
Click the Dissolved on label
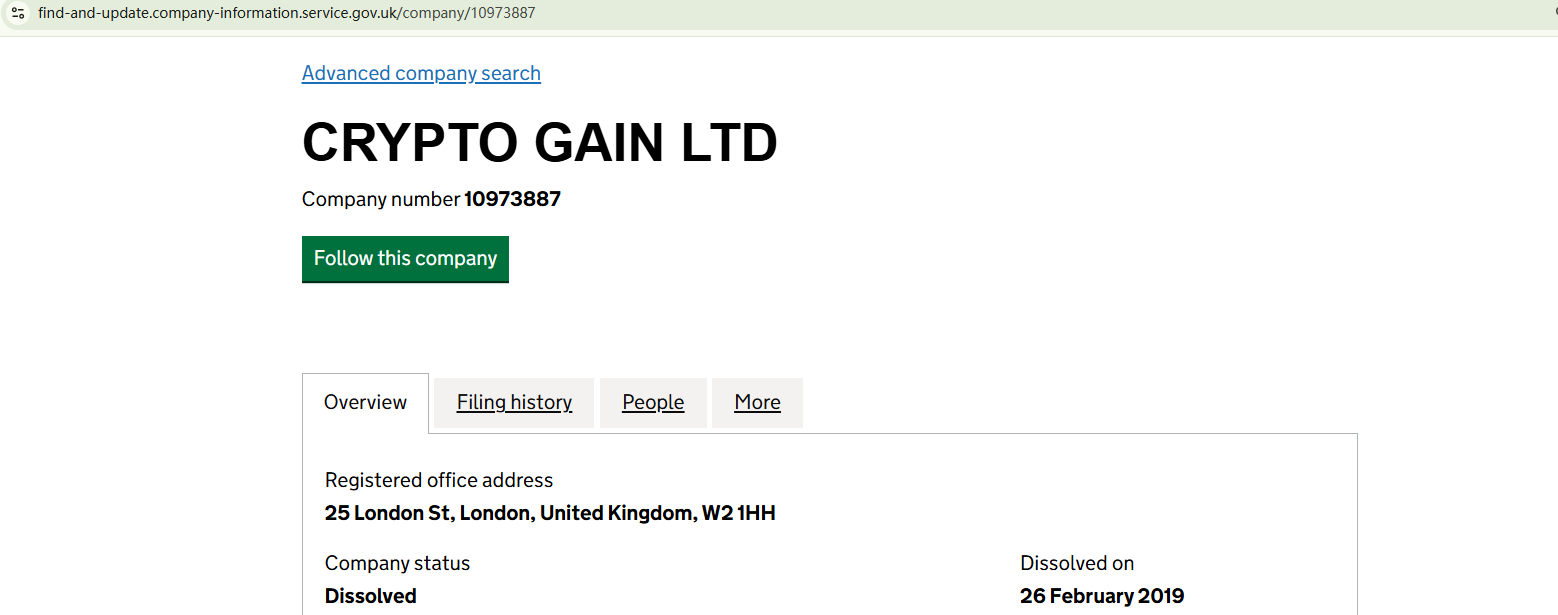click(1077, 563)
